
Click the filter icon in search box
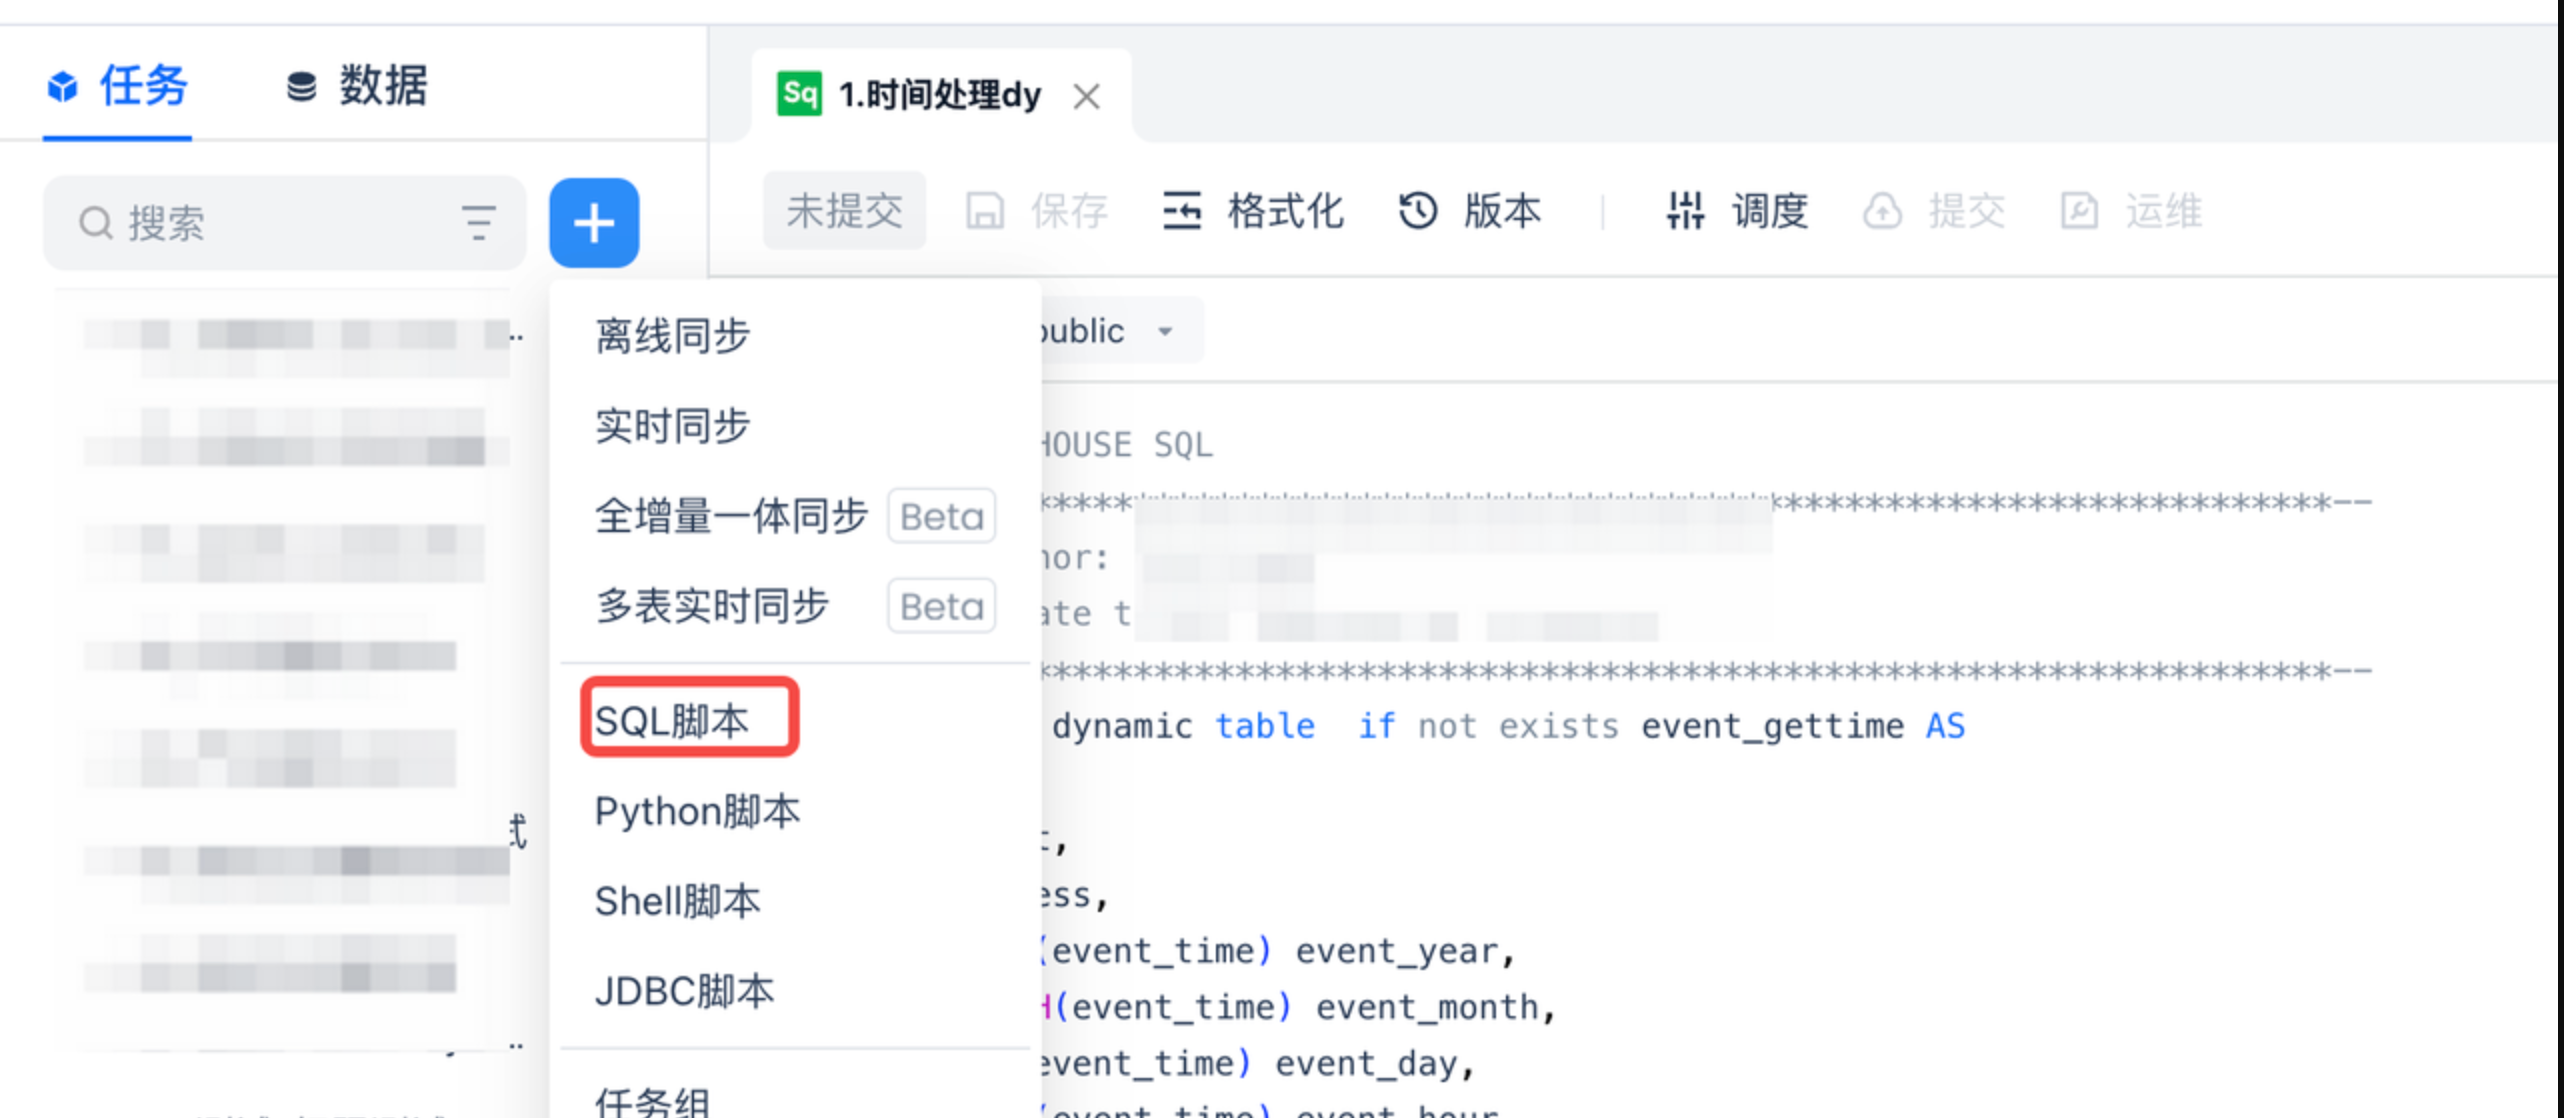click(x=479, y=222)
